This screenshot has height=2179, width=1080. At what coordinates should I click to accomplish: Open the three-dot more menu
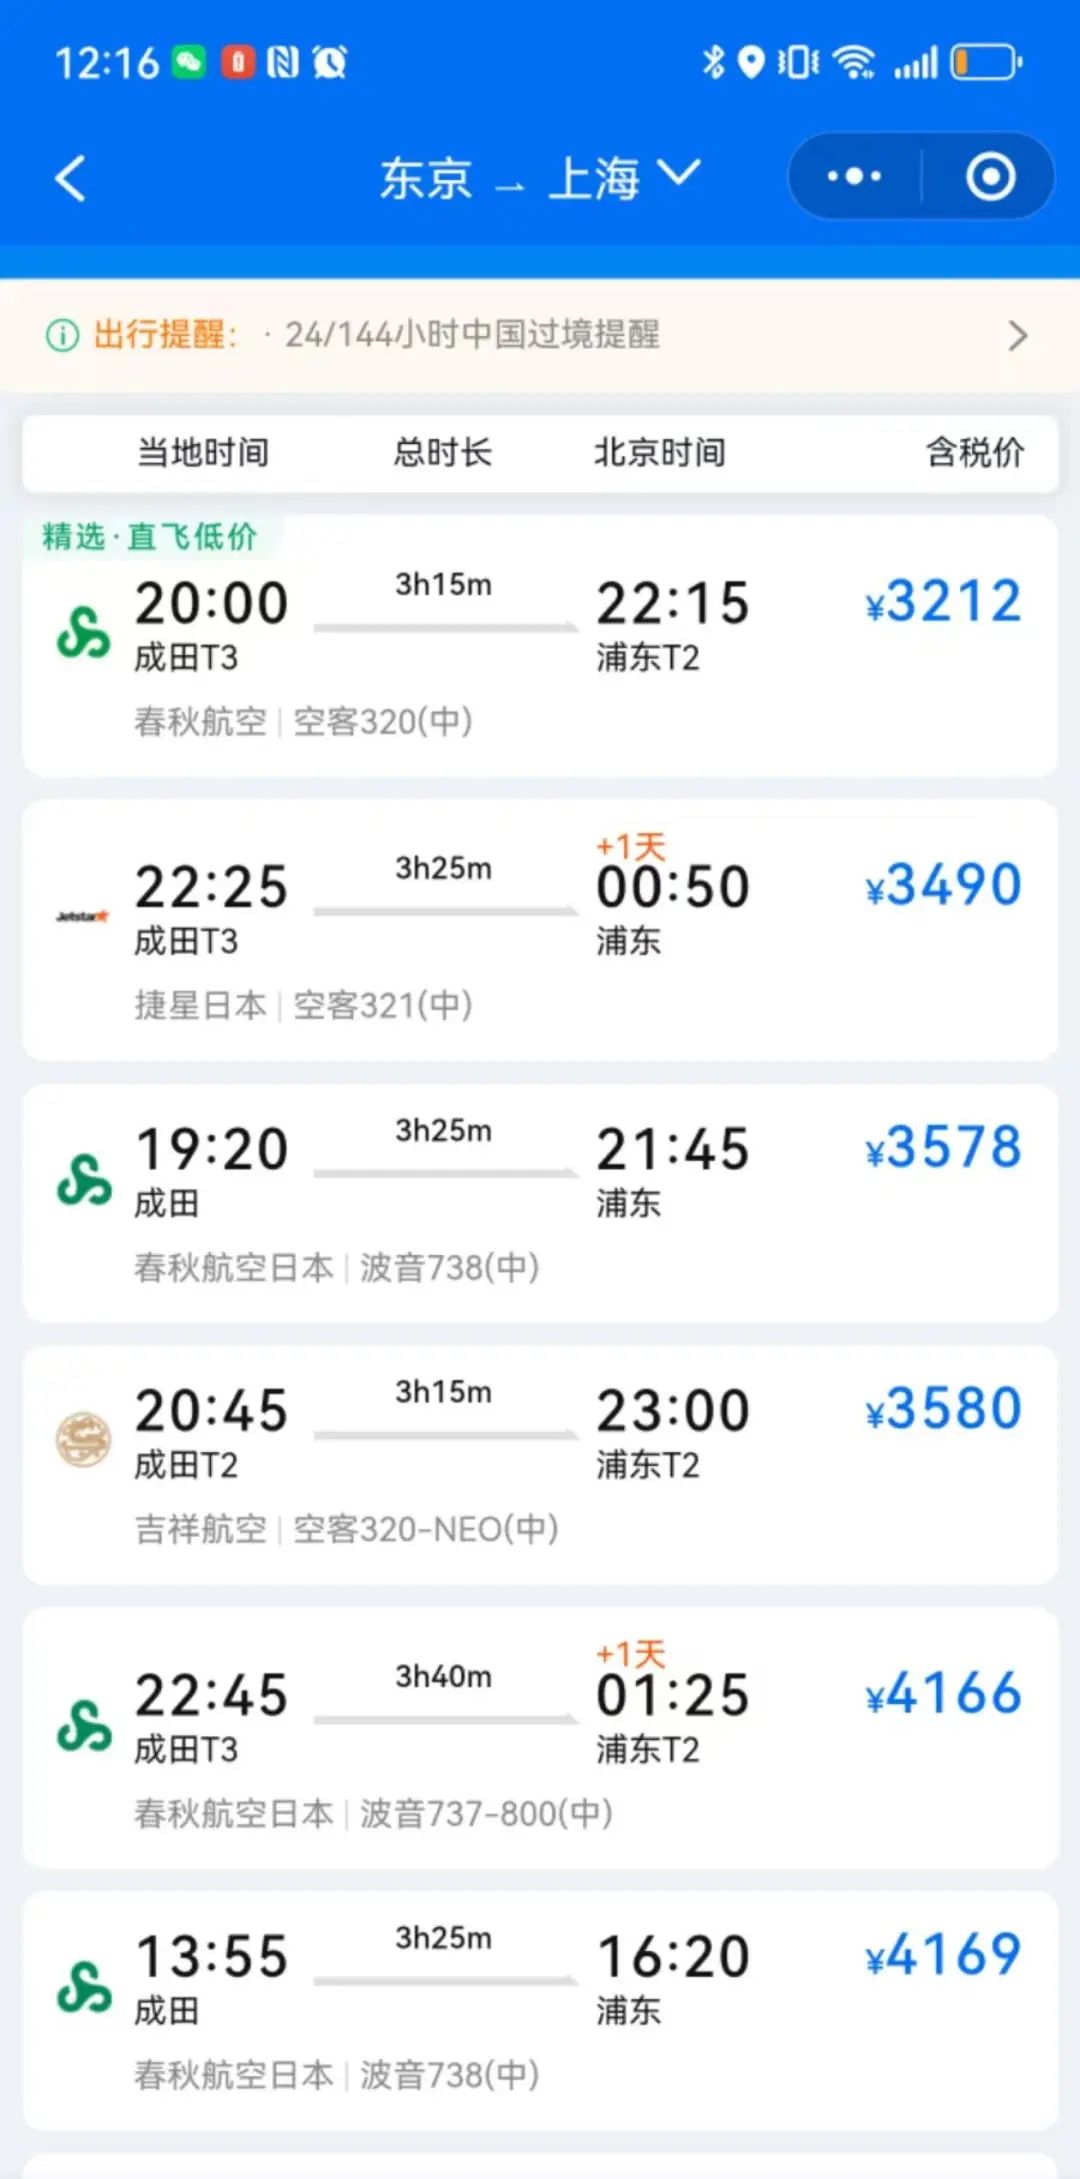854,177
